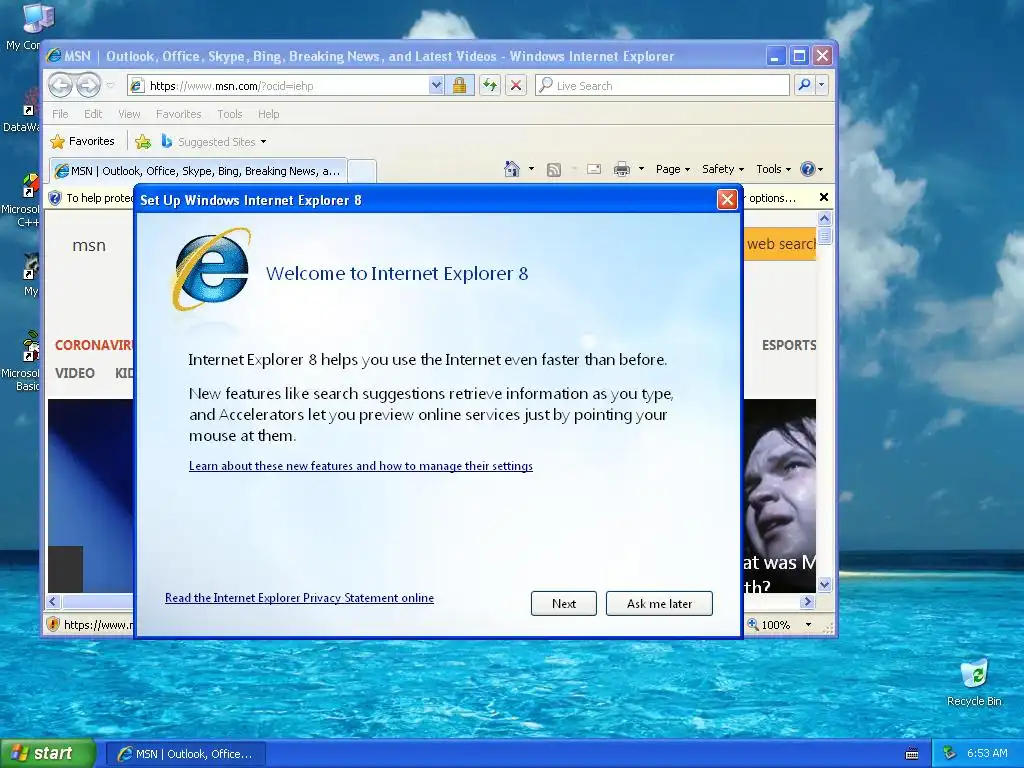Click the news photo thumbnail on MSN
The width and height of the screenshot is (1024, 768).
click(780, 496)
